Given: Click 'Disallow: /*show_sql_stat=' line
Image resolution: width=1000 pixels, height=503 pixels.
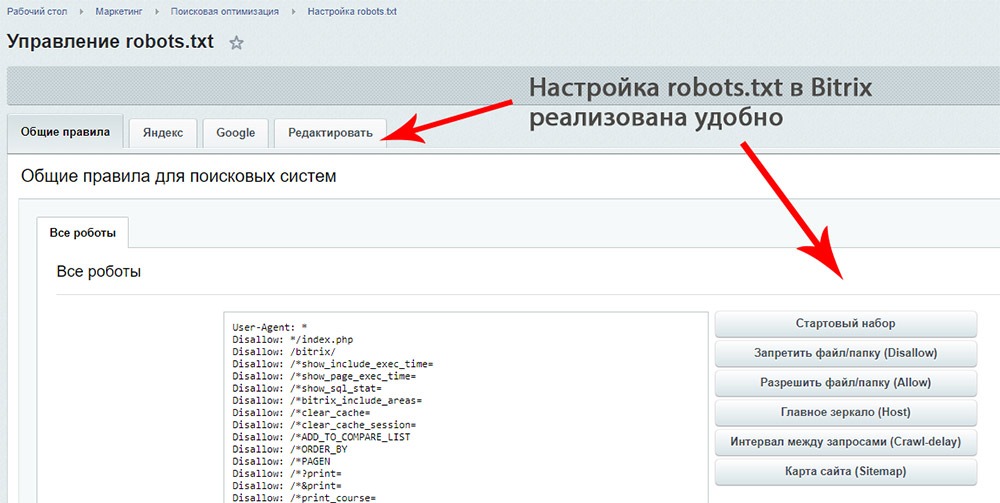Looking at the screenshot, I should coord(307,388).
